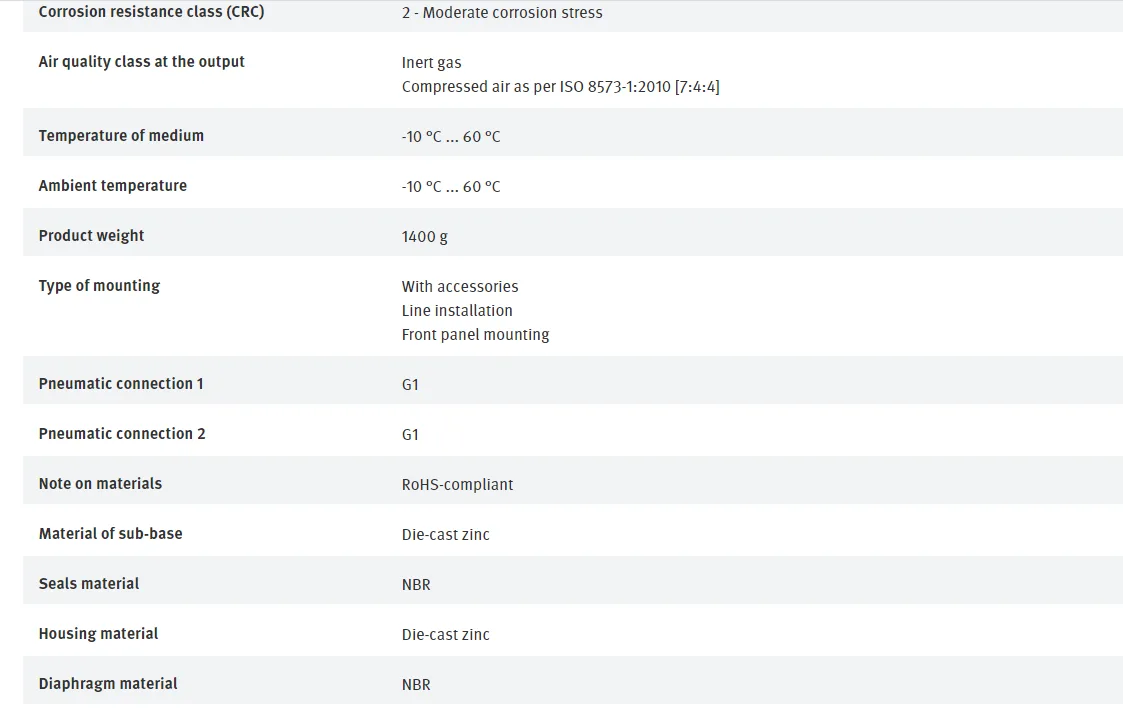Click the Housing material label
The width and height of the screenshot is (1123, 720).
point(98,634)
